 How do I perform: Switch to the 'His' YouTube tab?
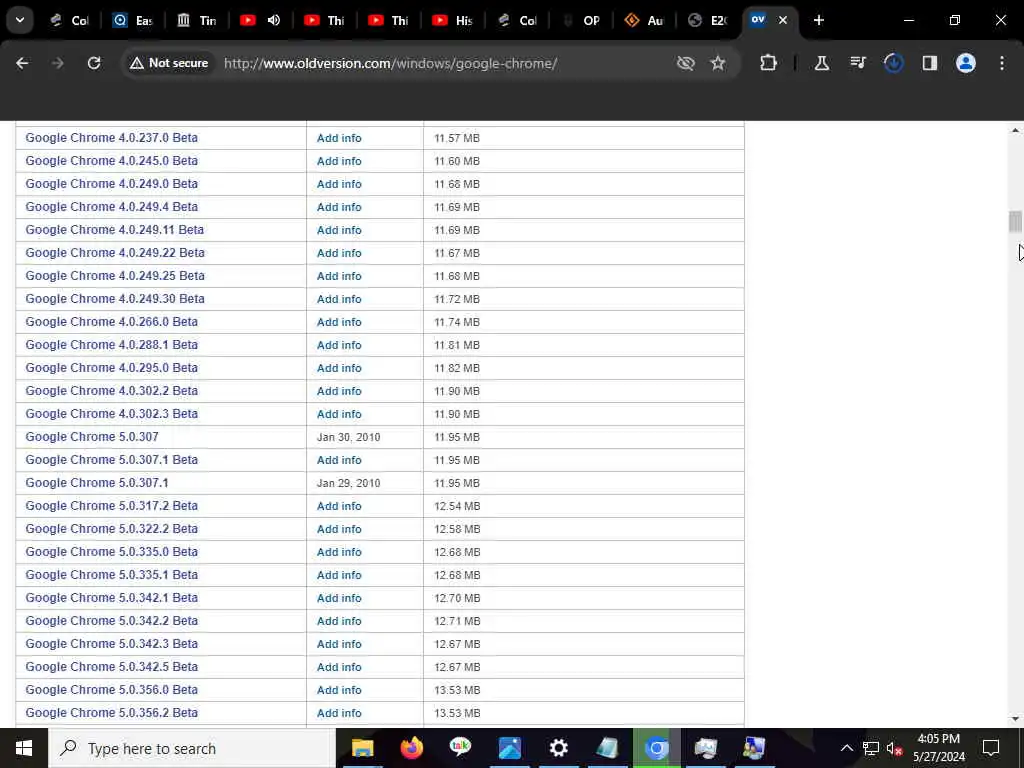(x=453, y=20)
